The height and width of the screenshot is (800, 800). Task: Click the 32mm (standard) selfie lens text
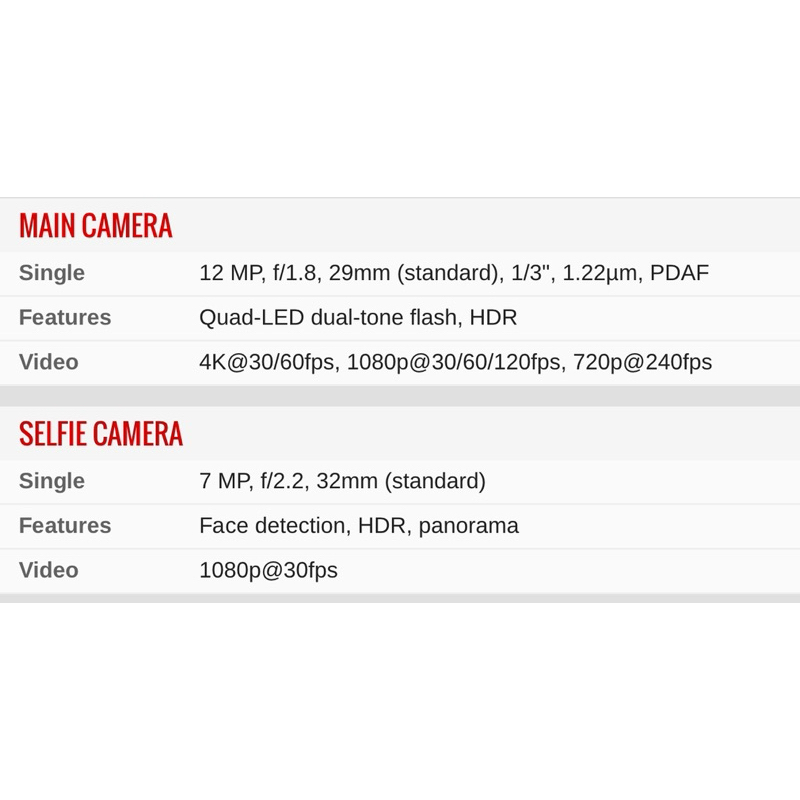pos(401,481)
